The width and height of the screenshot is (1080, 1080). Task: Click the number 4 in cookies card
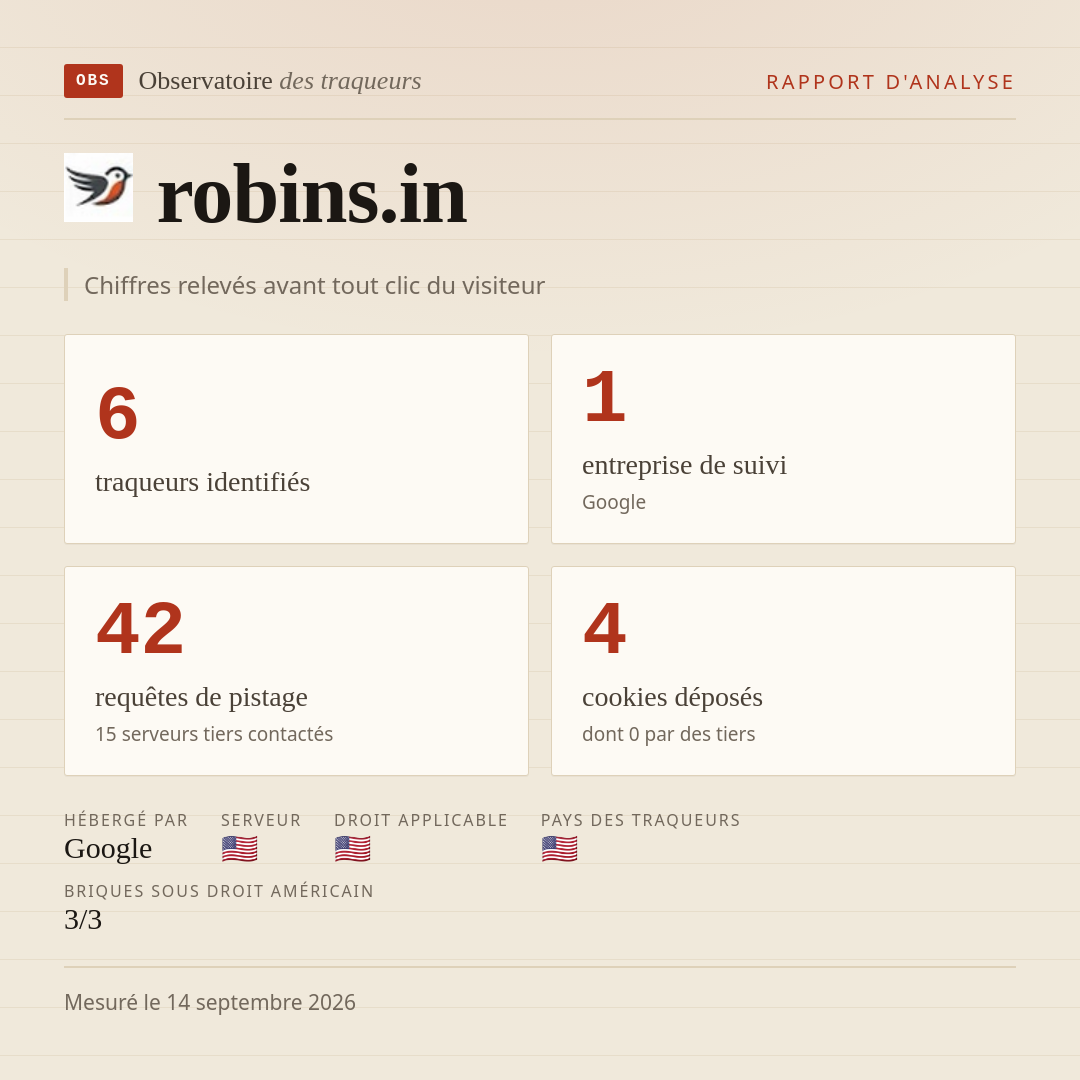605,628
